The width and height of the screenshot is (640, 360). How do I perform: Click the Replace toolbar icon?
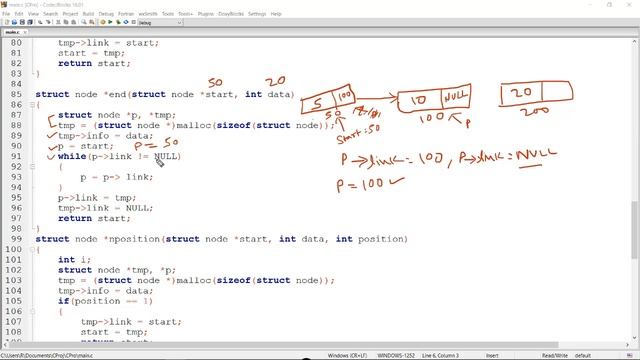pos(92,22)
